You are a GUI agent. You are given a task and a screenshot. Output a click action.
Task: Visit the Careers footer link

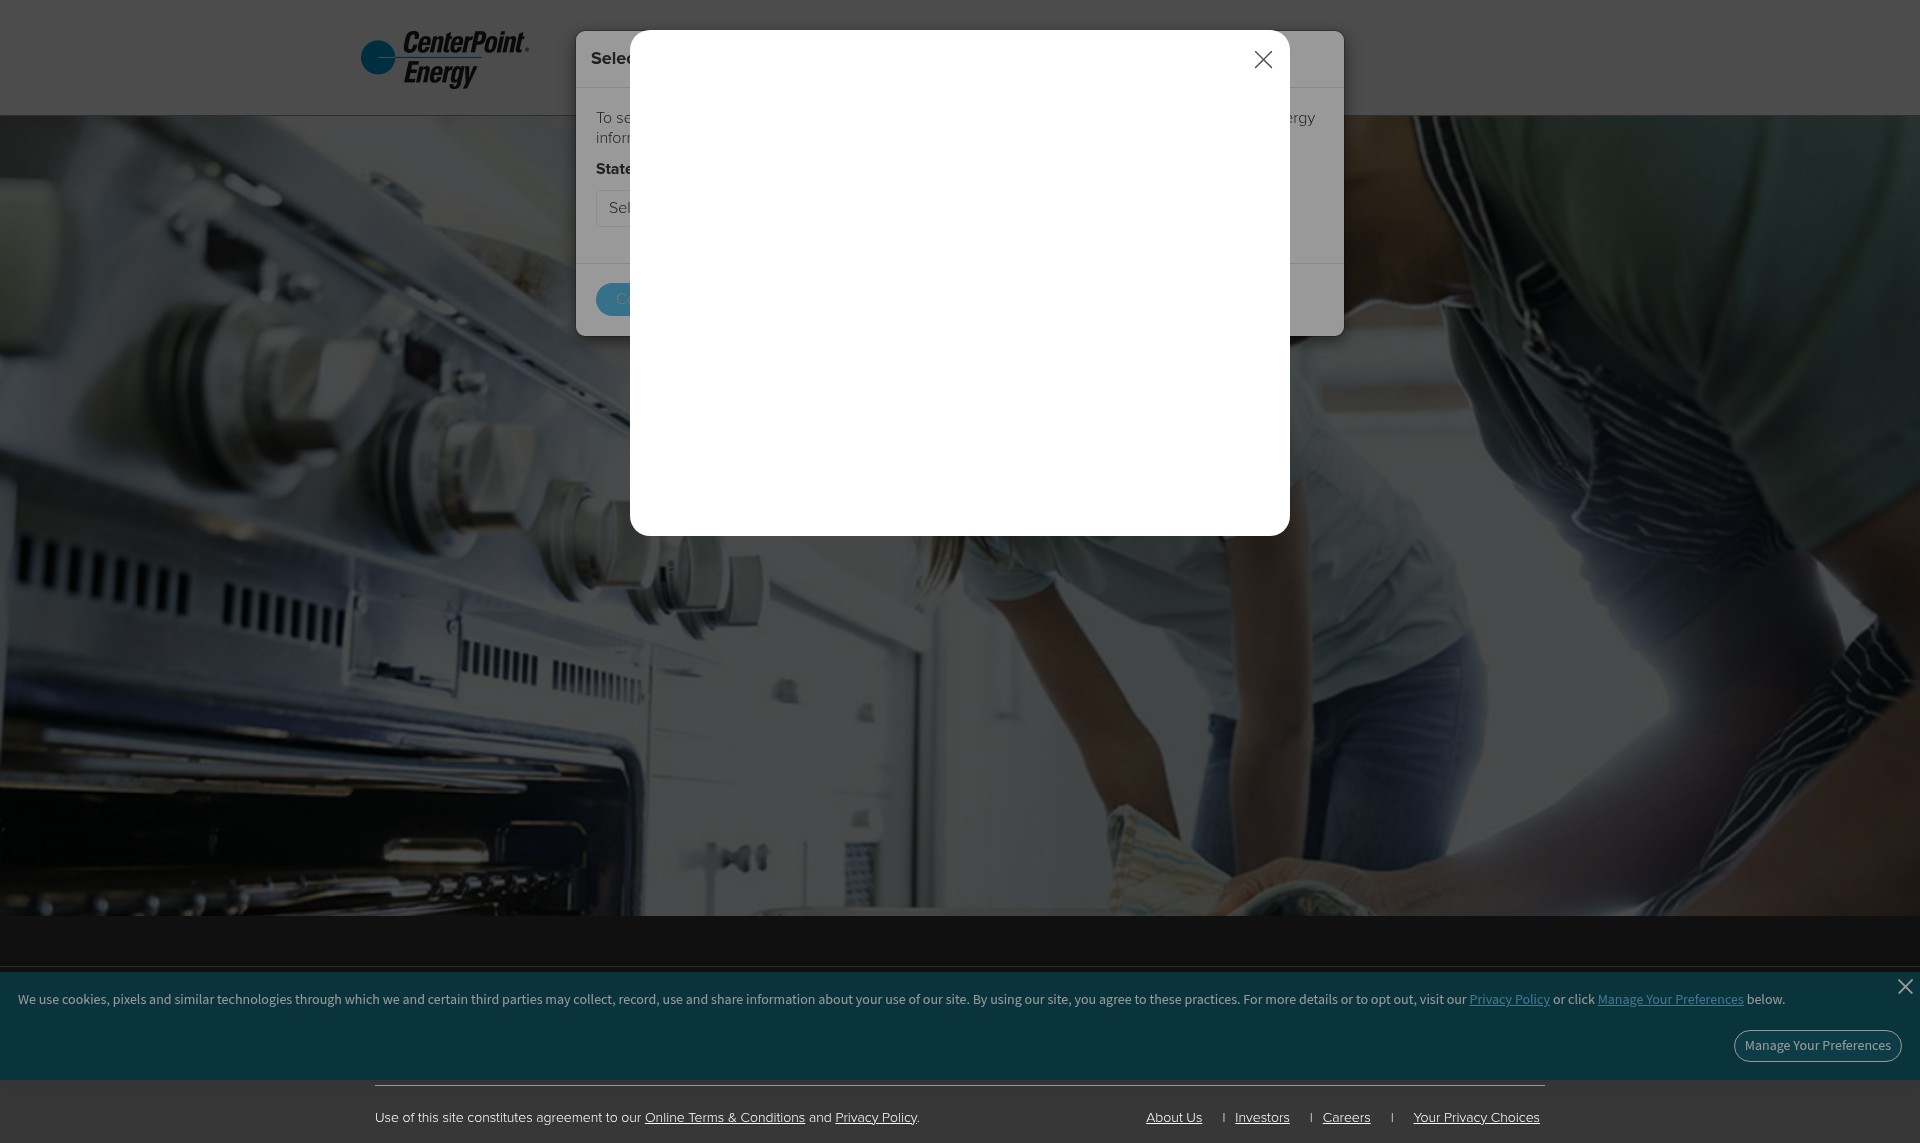click(x=1346, y=1118)
